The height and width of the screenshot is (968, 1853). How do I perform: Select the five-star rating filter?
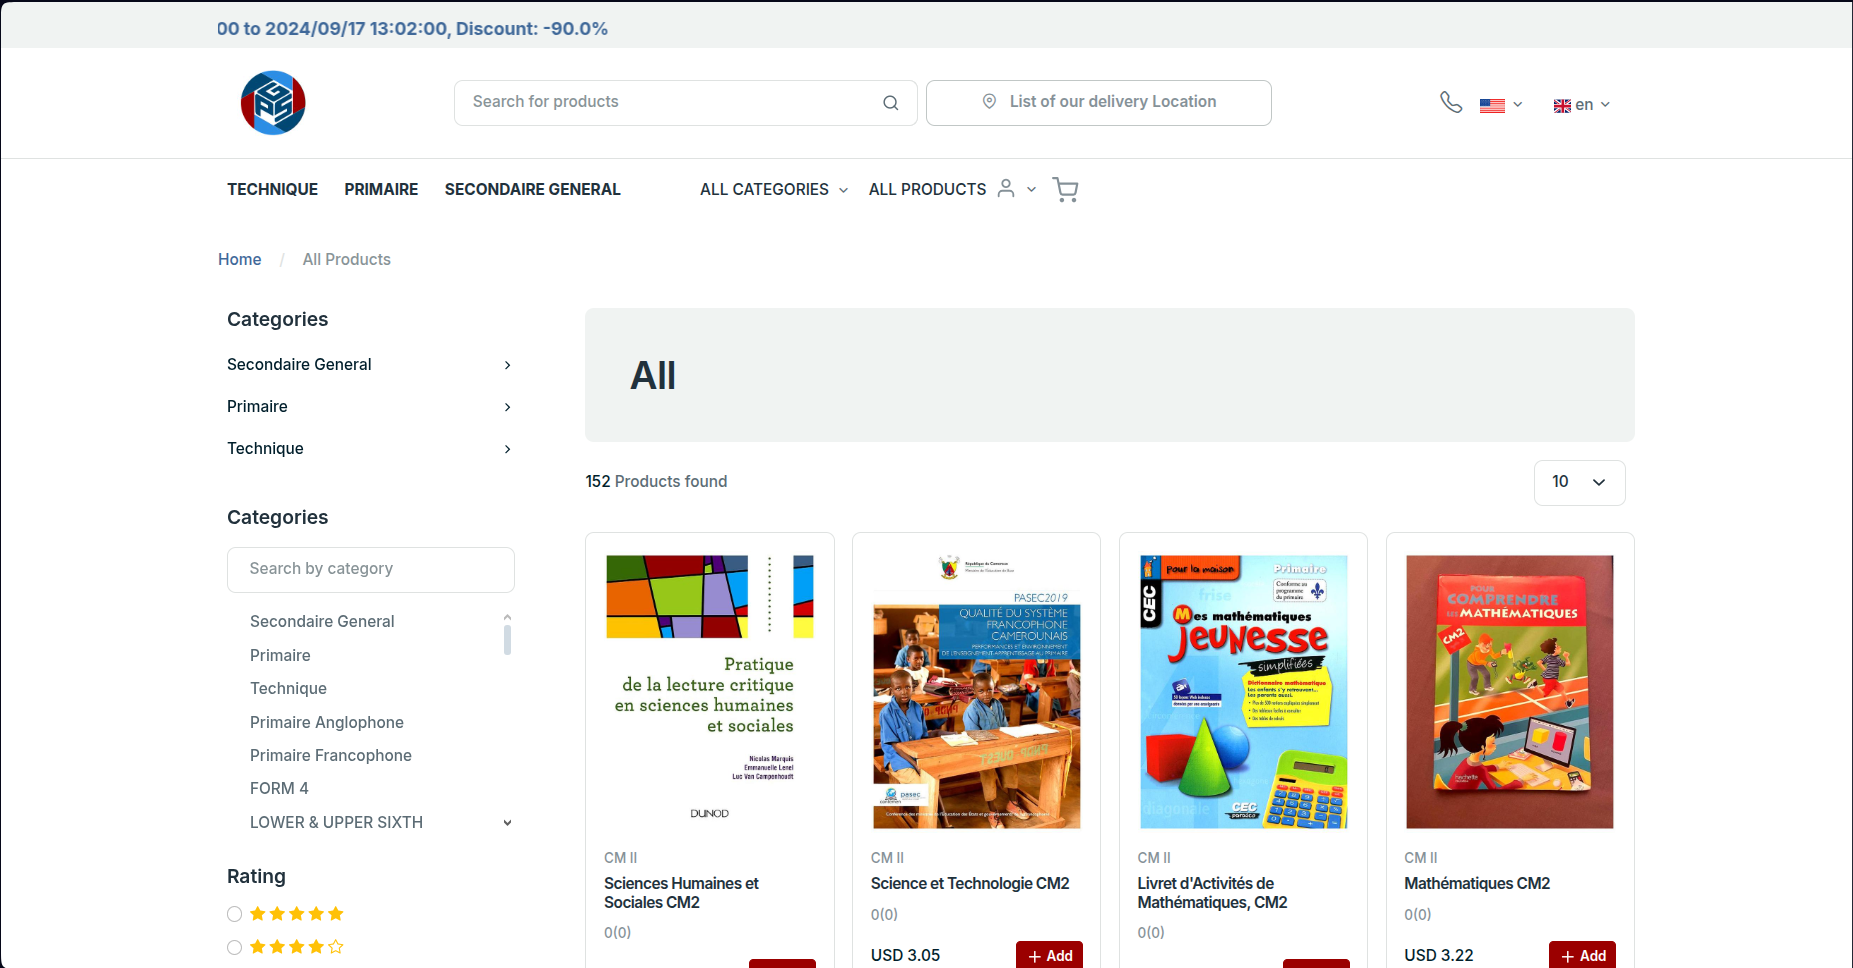click(234, 913)
